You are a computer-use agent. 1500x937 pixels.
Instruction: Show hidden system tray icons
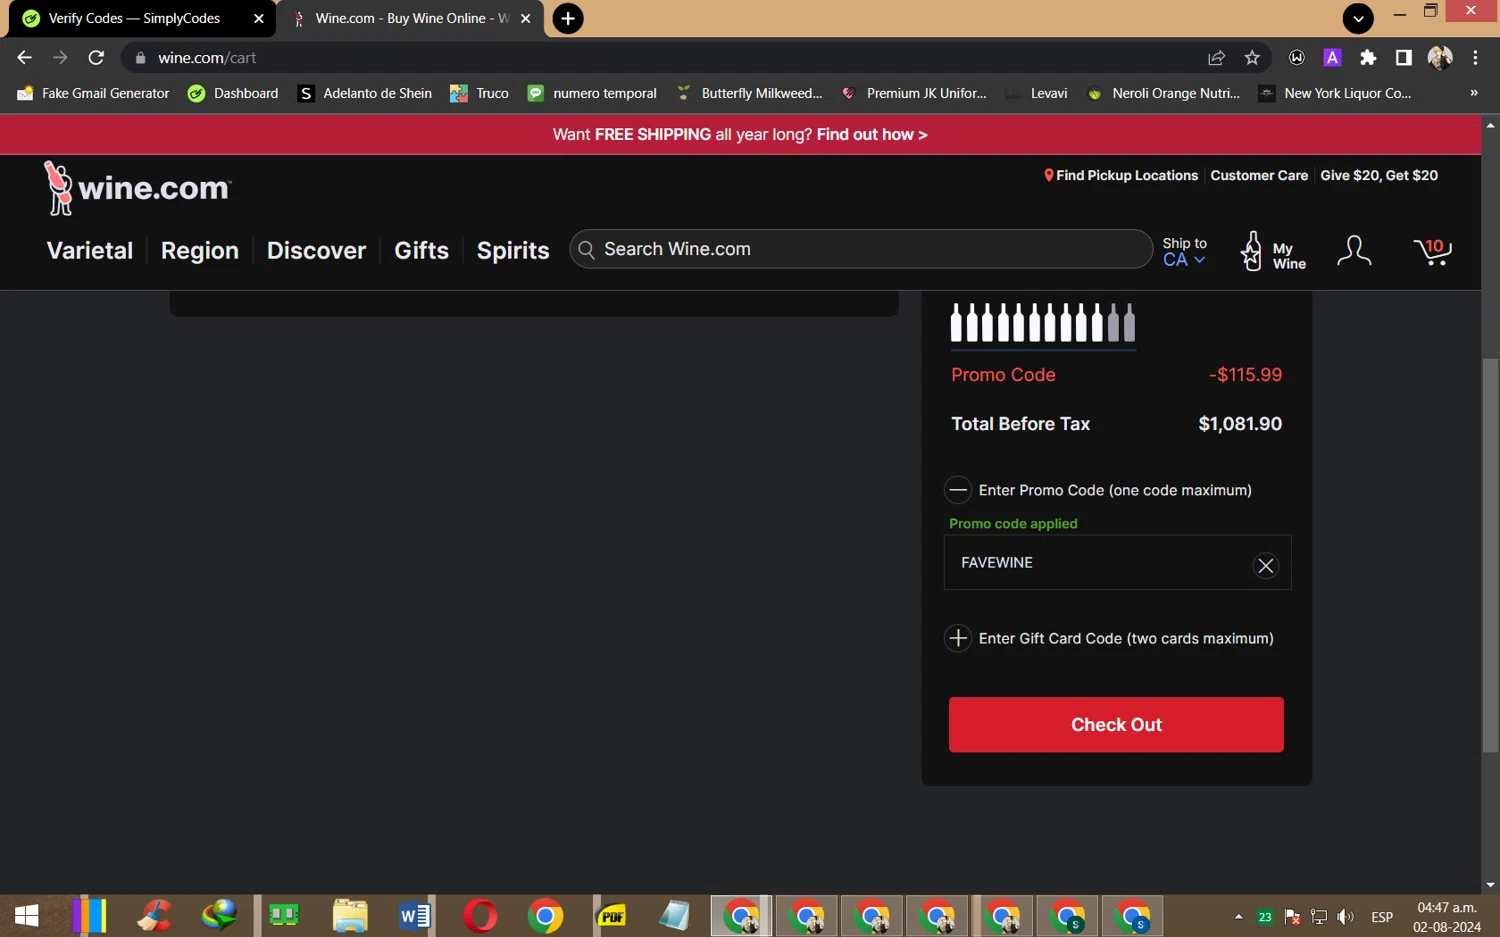[1238, 917]
